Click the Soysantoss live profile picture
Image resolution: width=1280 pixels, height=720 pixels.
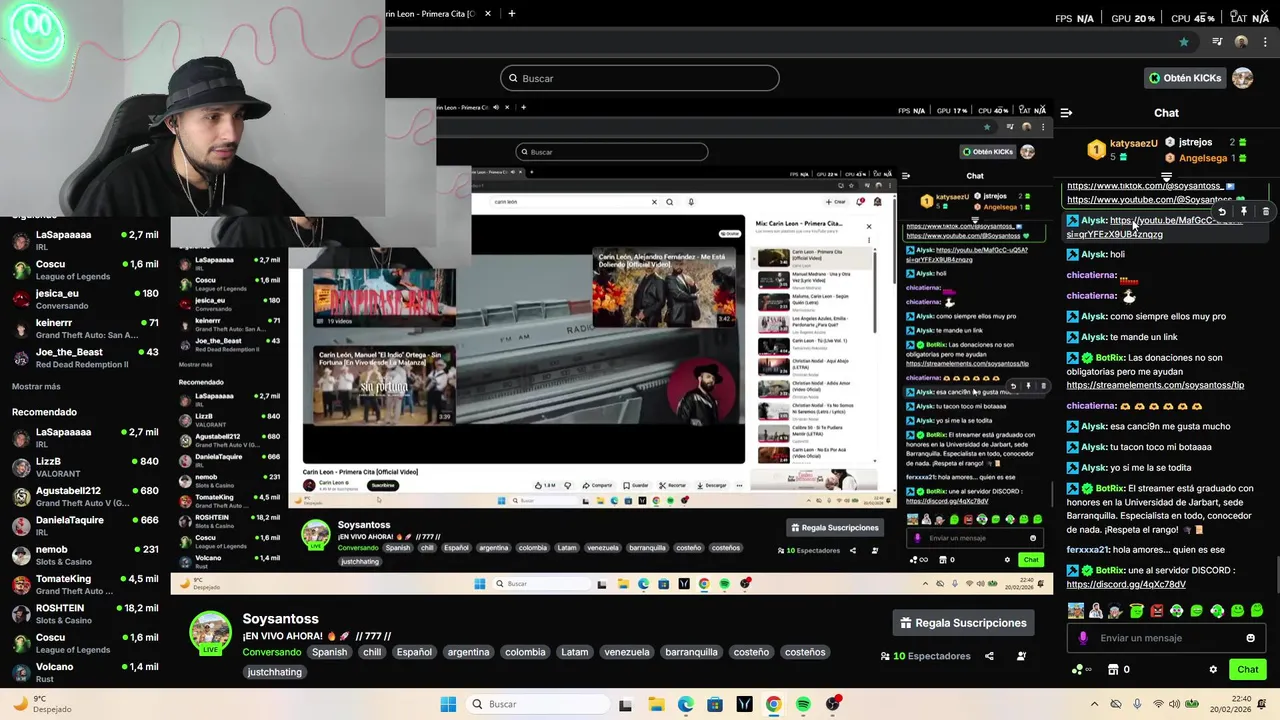pyautogui.click(x=210, y=632)
